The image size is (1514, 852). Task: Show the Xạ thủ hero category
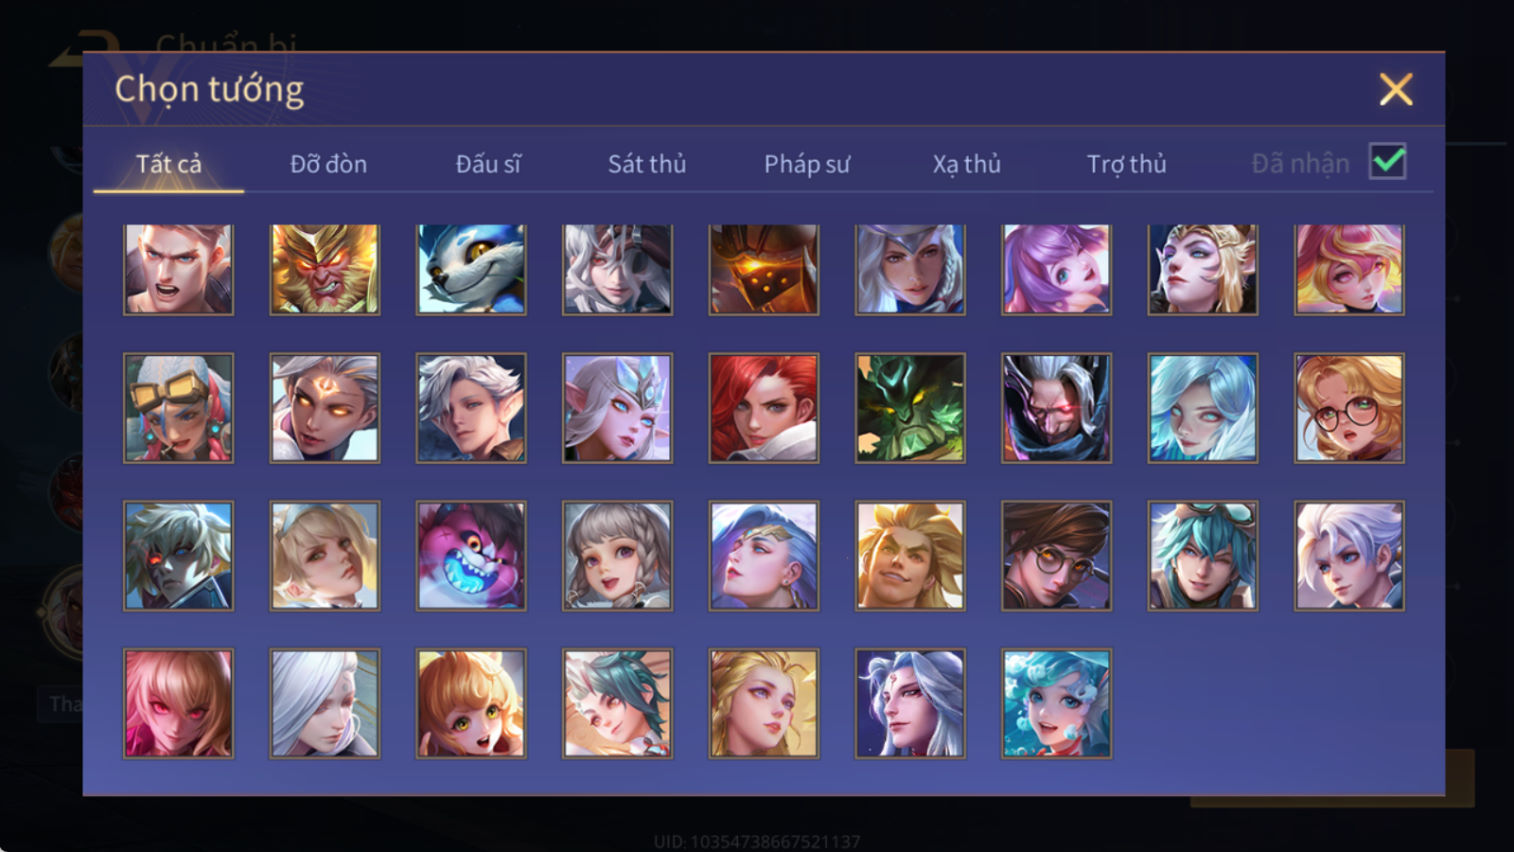pos(967,164)
